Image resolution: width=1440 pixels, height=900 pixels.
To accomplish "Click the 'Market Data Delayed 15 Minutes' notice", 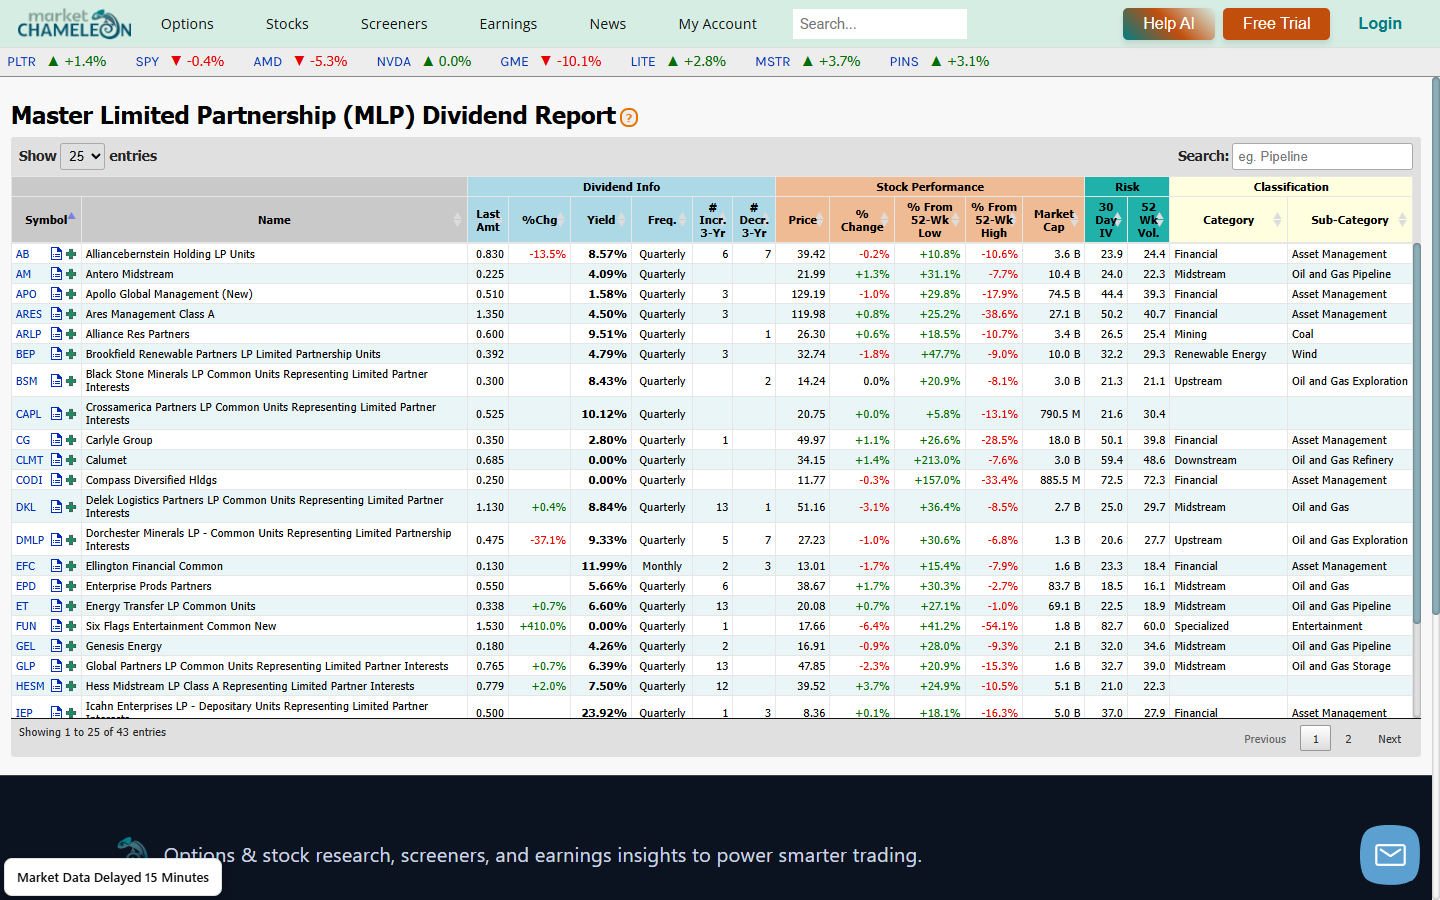I will coord(113,877).
